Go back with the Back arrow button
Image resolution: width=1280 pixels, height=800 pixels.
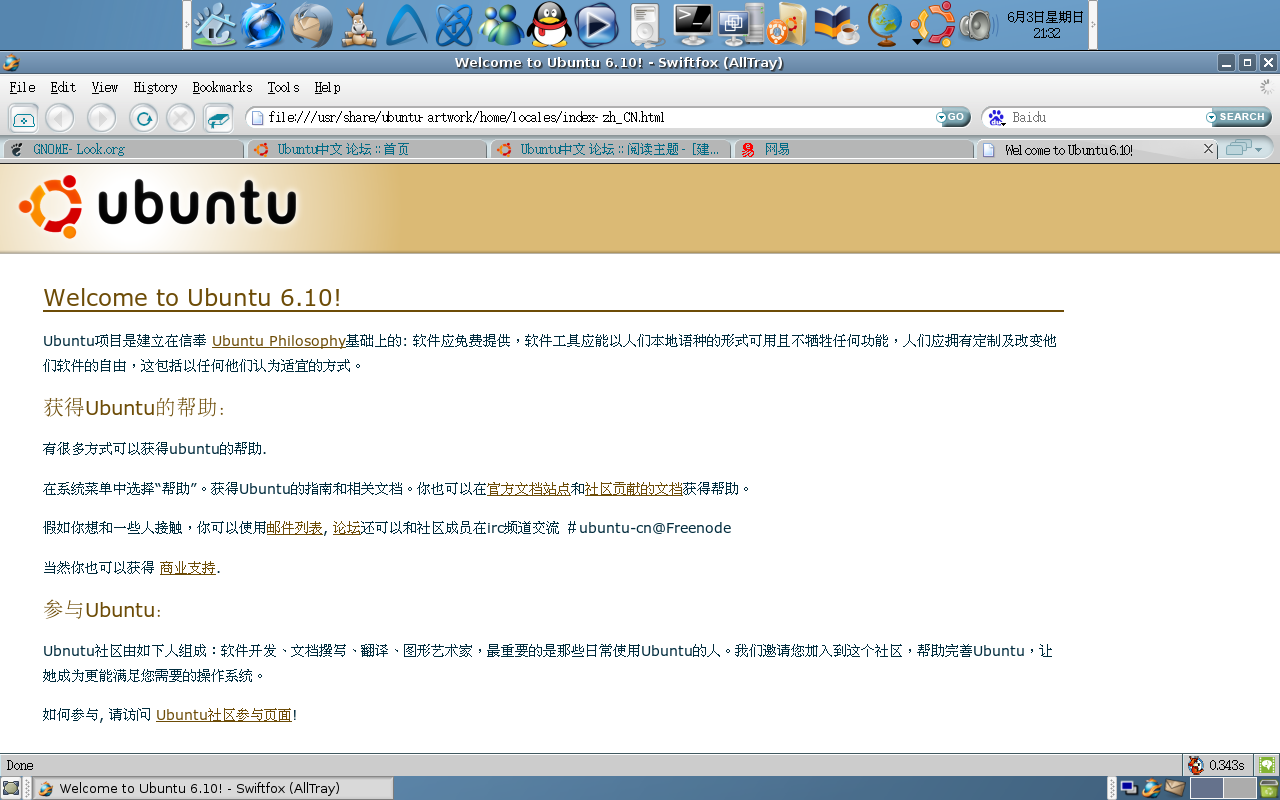point(60,118)
